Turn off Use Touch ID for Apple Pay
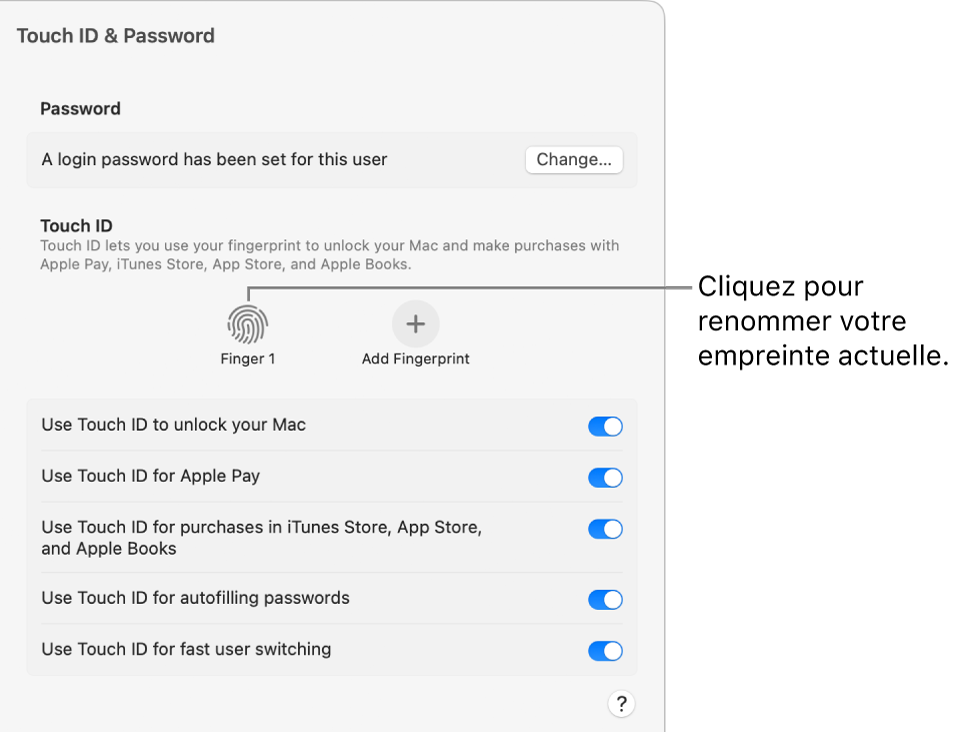The height and width of the screenshot is (732, 958). pyautogui.click(x=604, y=477)
